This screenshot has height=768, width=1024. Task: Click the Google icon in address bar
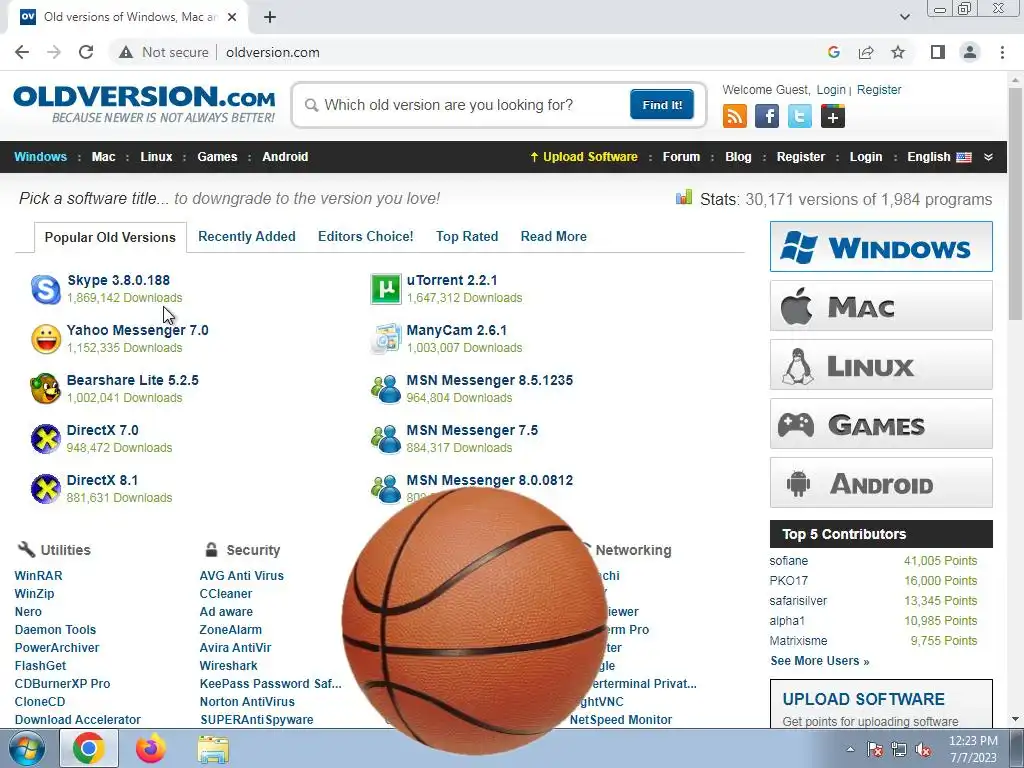(x=834, y=52)
